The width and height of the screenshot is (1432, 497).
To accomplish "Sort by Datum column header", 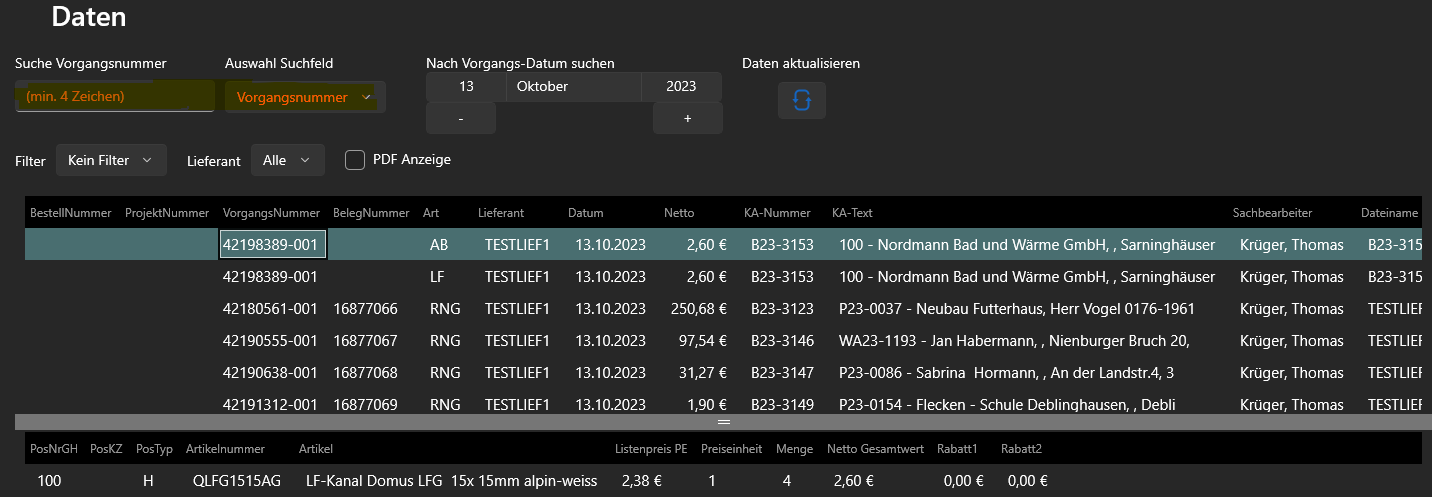I will 586,213.
